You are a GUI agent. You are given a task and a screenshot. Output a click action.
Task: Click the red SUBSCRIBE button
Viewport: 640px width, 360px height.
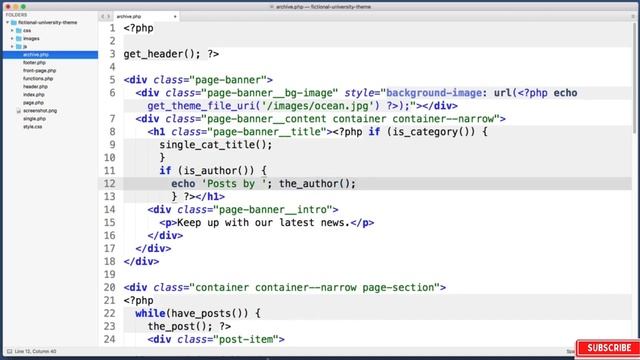pos(609,348)
